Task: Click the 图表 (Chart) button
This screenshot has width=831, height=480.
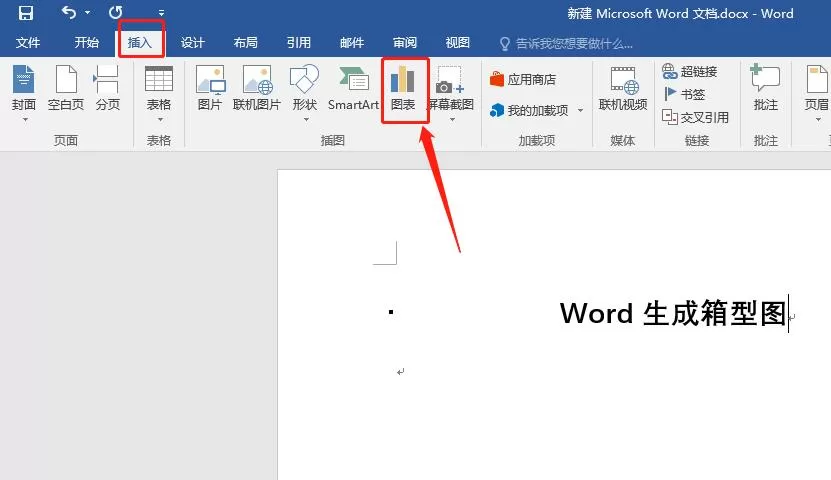Action: pyautogui.click(x=403, y=88)
